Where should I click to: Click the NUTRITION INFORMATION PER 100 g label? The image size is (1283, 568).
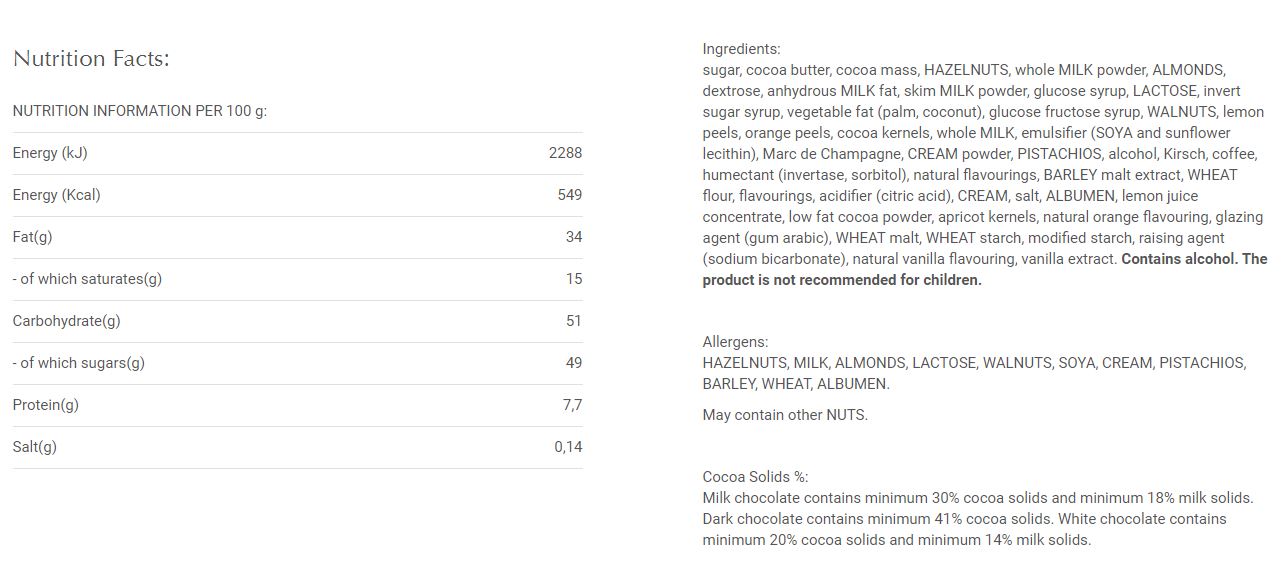(140, 111)
